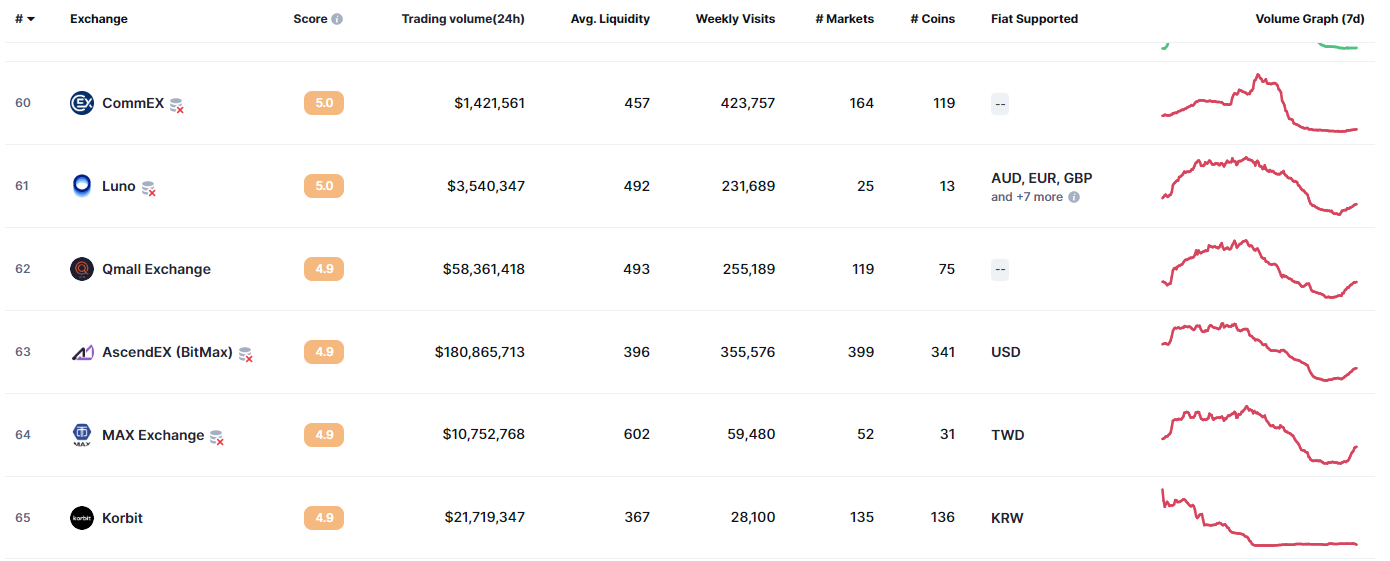
Task: Sort by Avg. Liquidity column header
Action: coord(610,19)
